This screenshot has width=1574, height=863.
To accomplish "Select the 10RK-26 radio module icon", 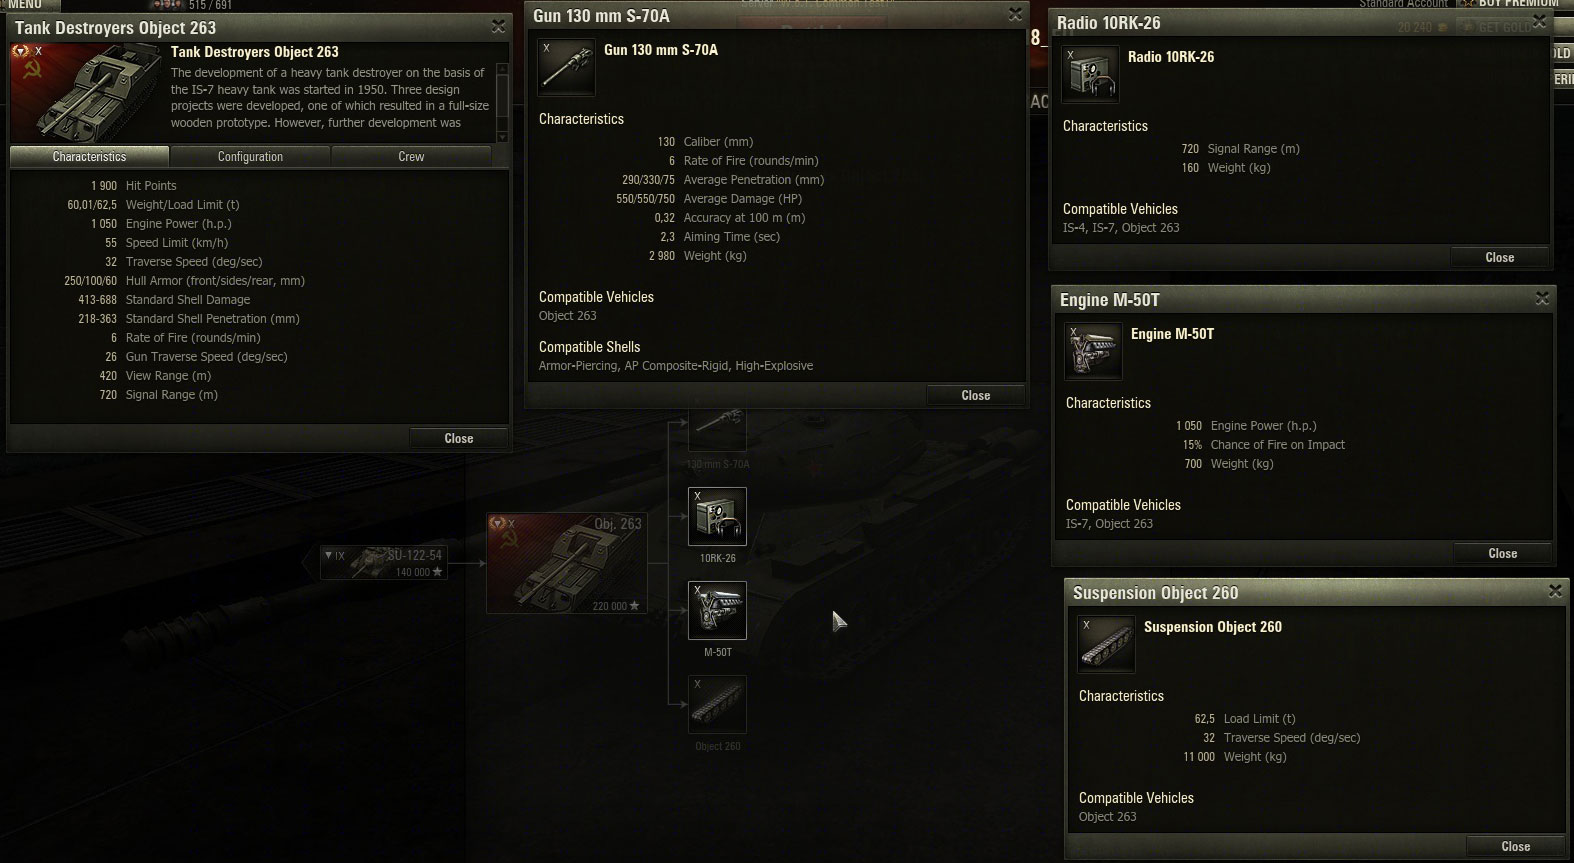I will 717,516.
